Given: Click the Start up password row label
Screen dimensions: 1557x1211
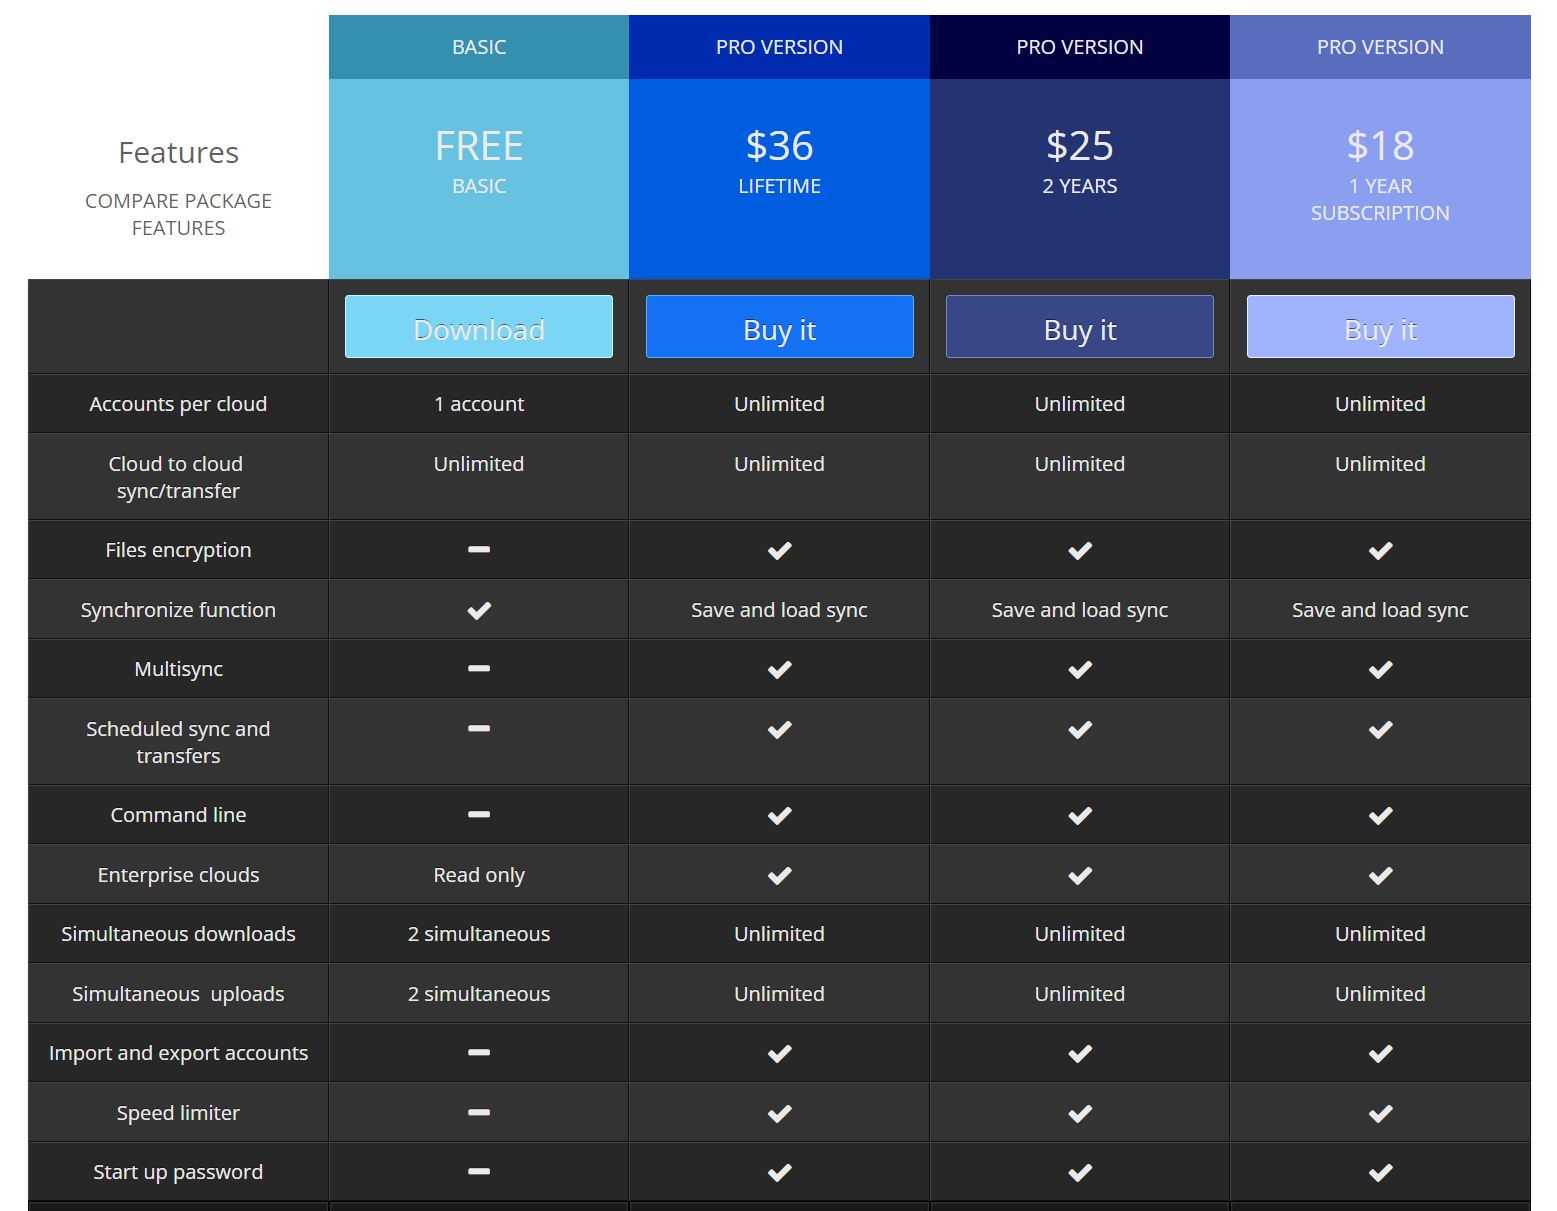Looking at the screenshot, I should (178, 1172).
